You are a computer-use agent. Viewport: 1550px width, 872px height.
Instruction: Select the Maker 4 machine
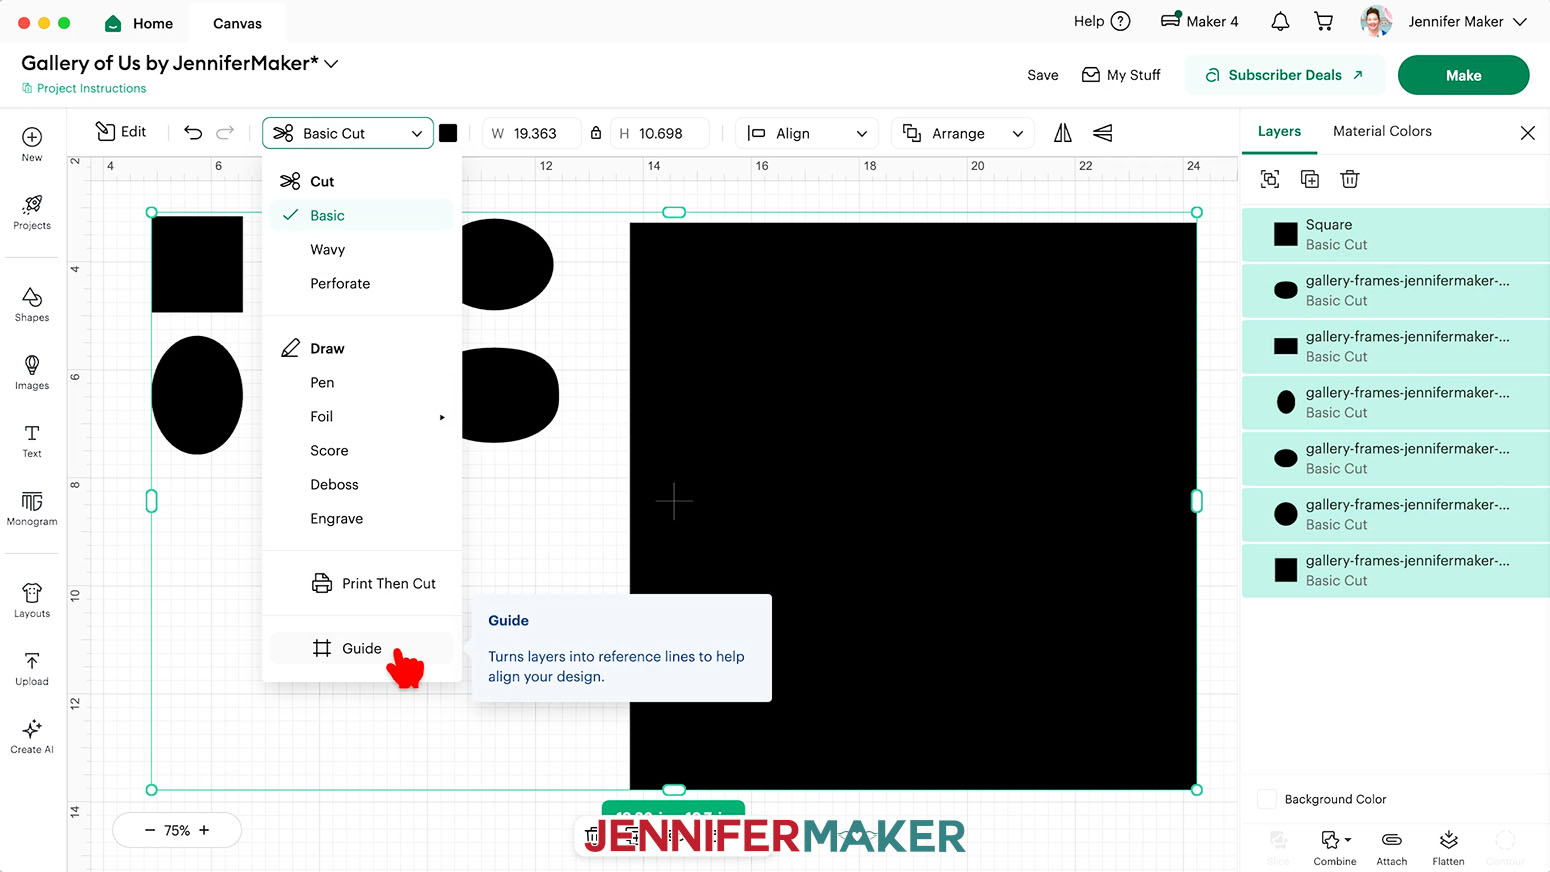click(1199, 21)
